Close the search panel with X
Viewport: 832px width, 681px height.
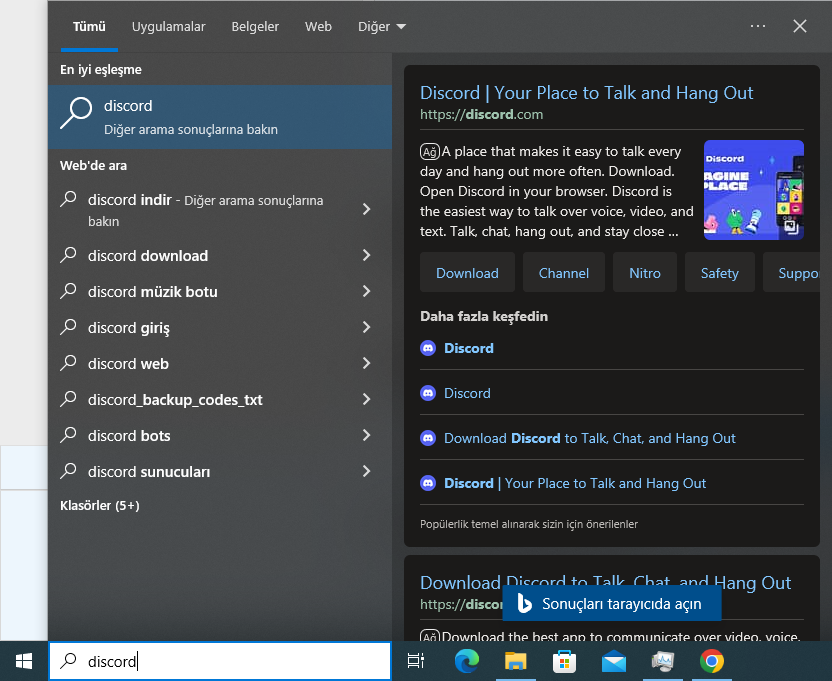tap(800, 26)
